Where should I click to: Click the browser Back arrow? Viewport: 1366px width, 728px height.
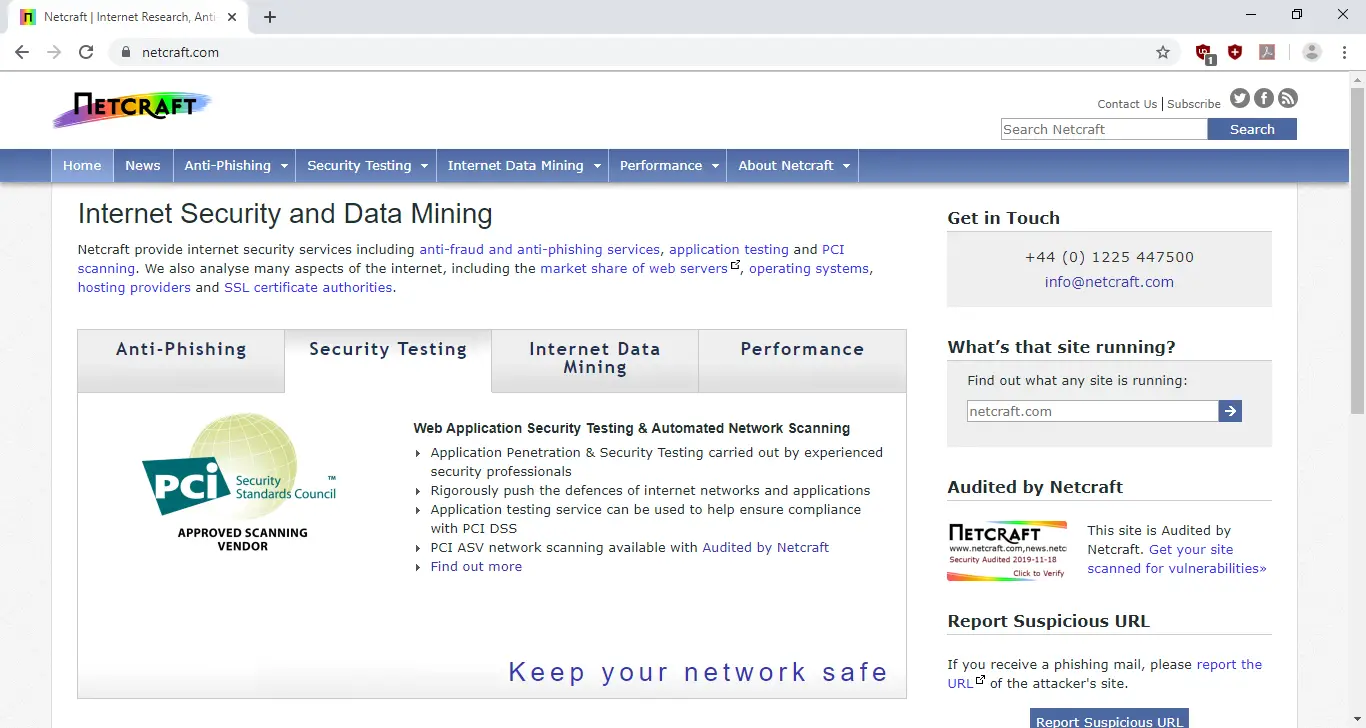pyautogui.click(x=22, y=52)
